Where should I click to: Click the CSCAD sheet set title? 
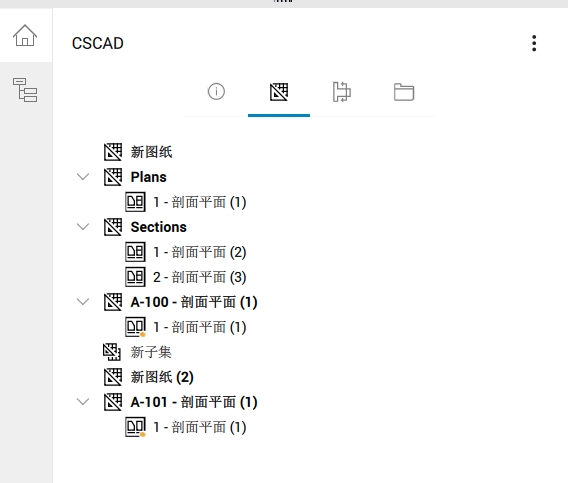tap(98, 43)
